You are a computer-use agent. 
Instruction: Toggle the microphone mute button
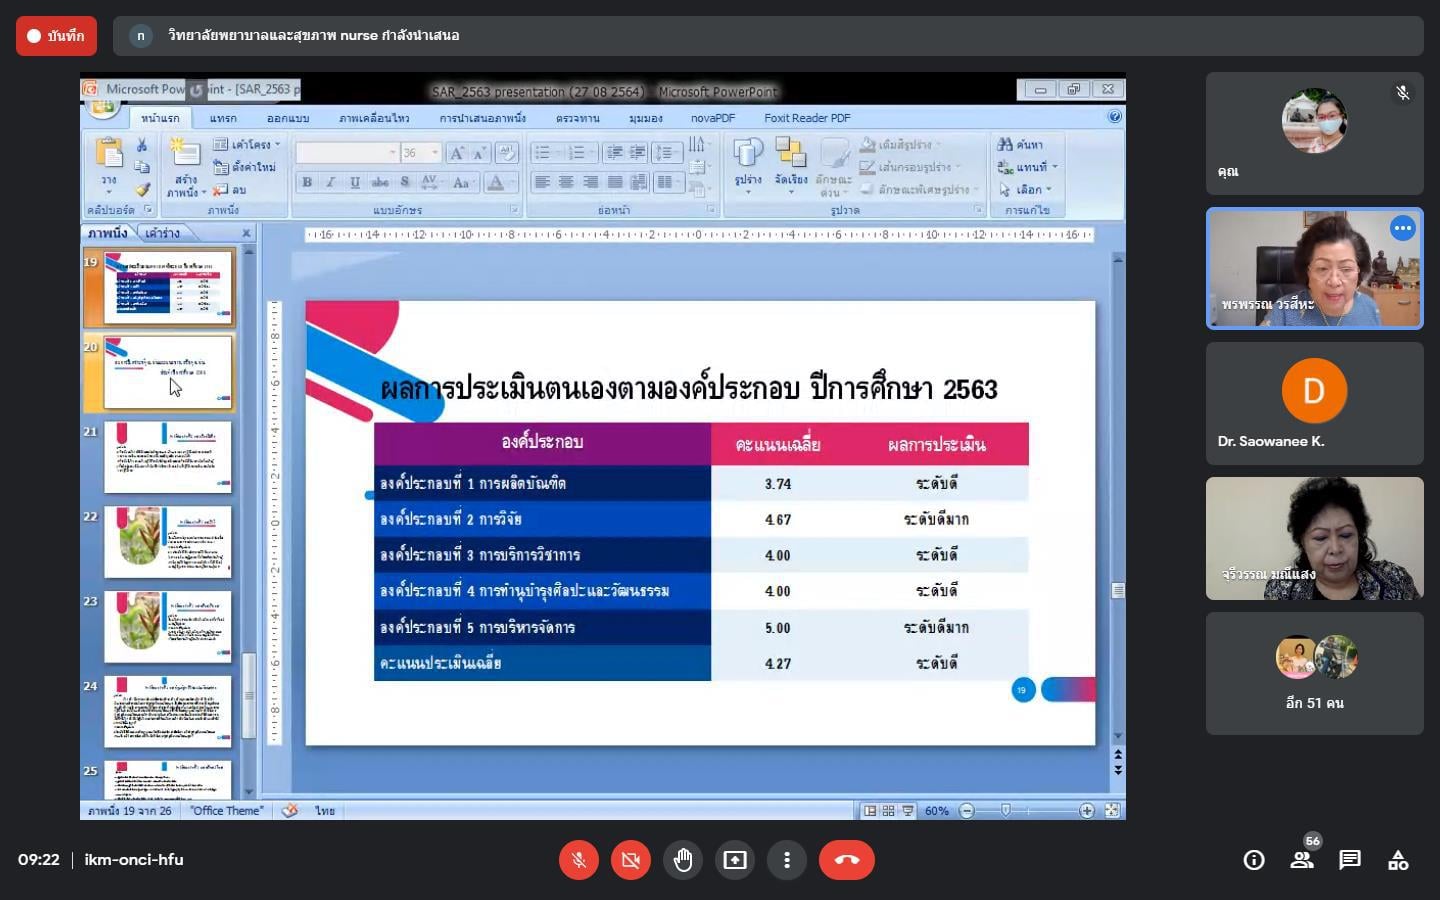click(579, 860)
